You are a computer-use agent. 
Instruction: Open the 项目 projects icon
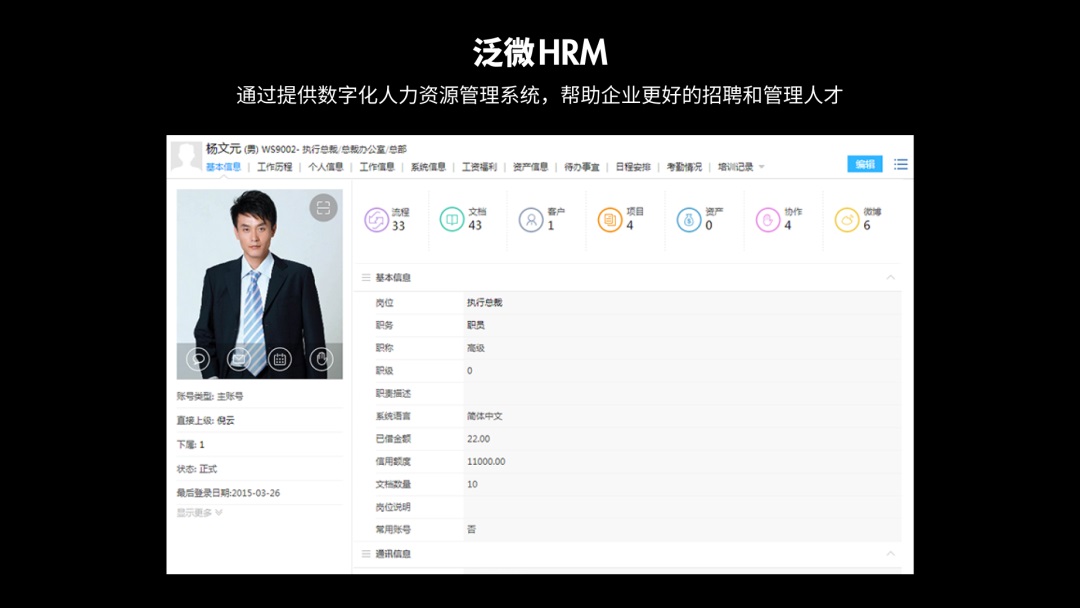click(609, 220)
